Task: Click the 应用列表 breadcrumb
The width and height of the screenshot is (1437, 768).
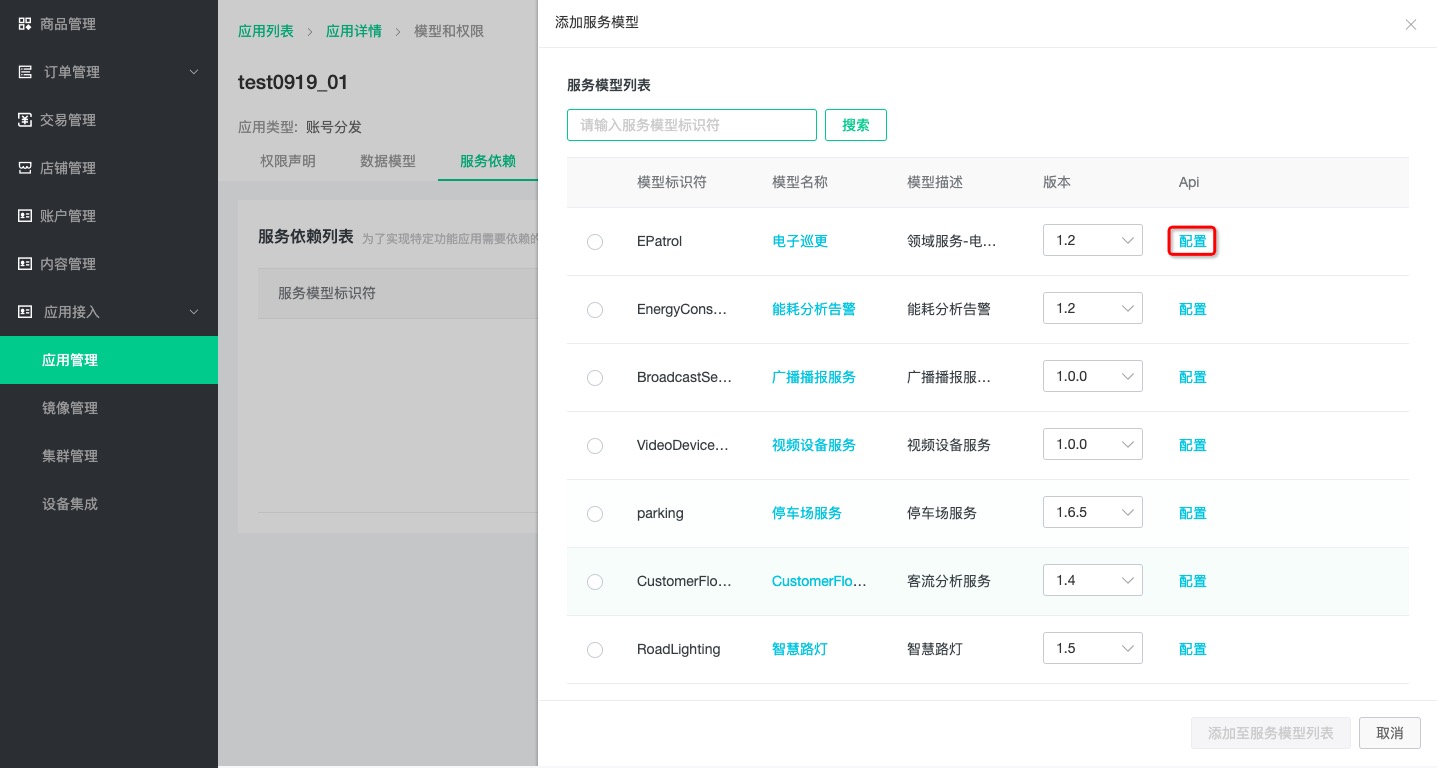Action: coord(266,31)
